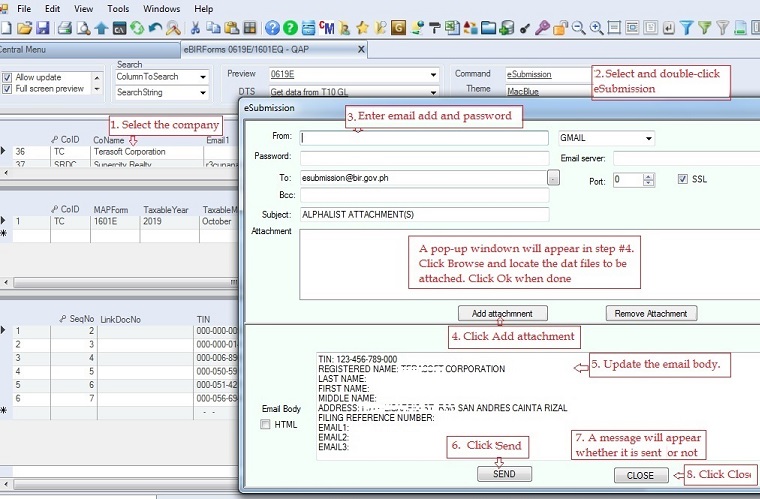
Task: Switch to the Central Menu tab
Action: (x=90, y=49)
